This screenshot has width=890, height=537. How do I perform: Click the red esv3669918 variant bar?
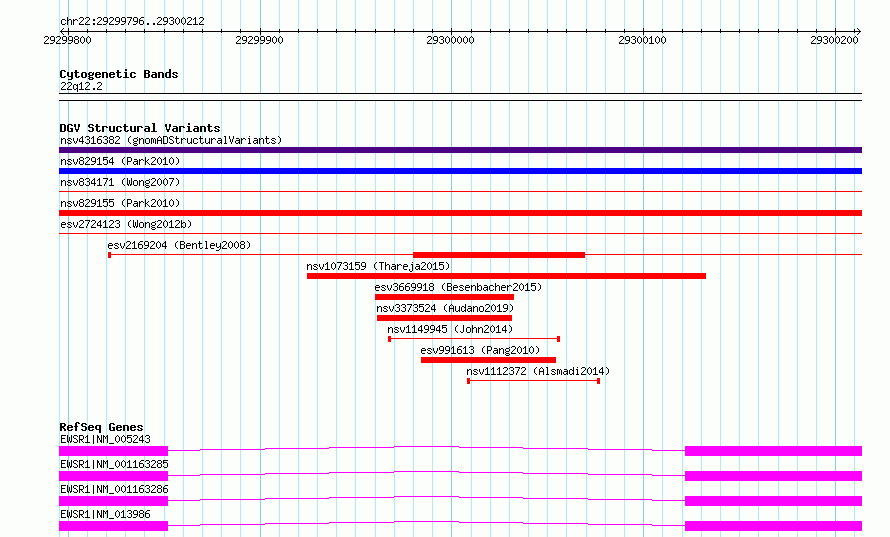pos(444,297)
